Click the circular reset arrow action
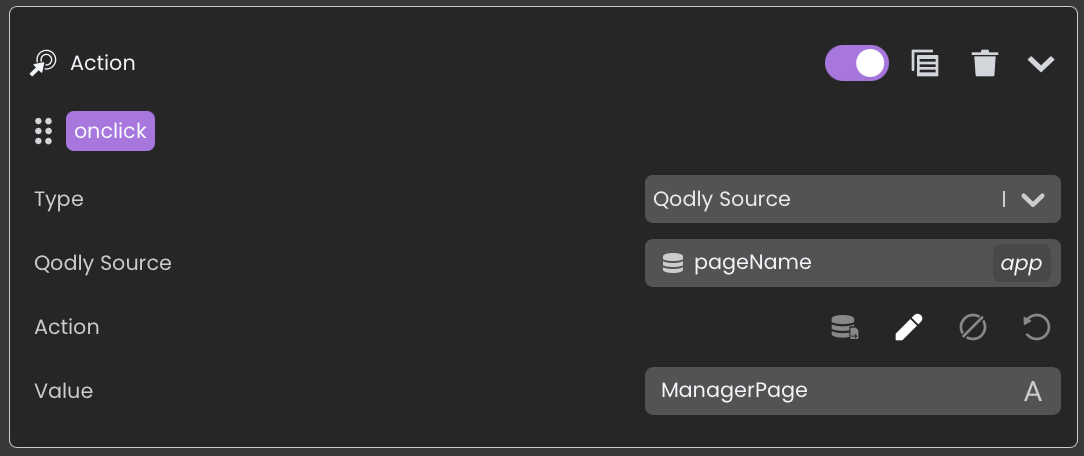This screenshot has height=456, width=1084. [x=1036, y=327]
